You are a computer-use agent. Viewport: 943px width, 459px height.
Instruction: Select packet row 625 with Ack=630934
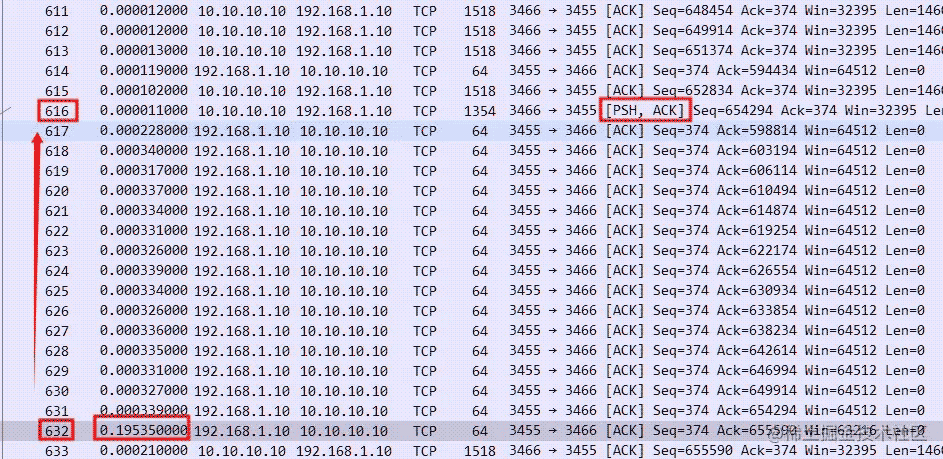[x=472, y=291]
